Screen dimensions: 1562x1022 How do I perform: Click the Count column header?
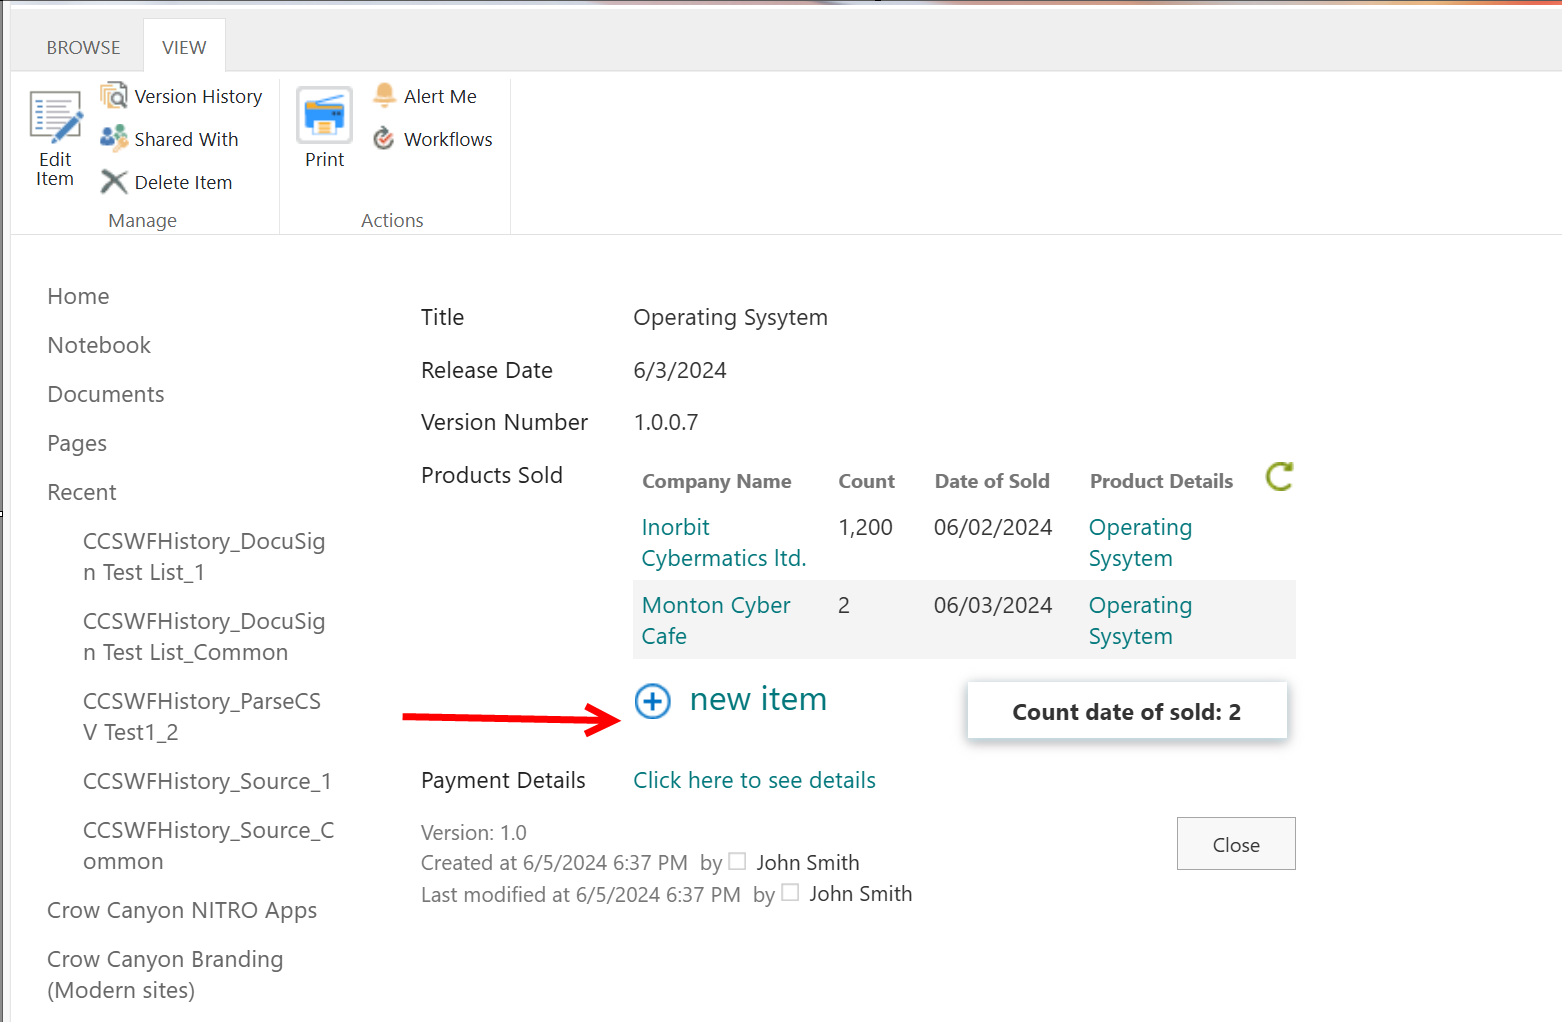(866, 481)
